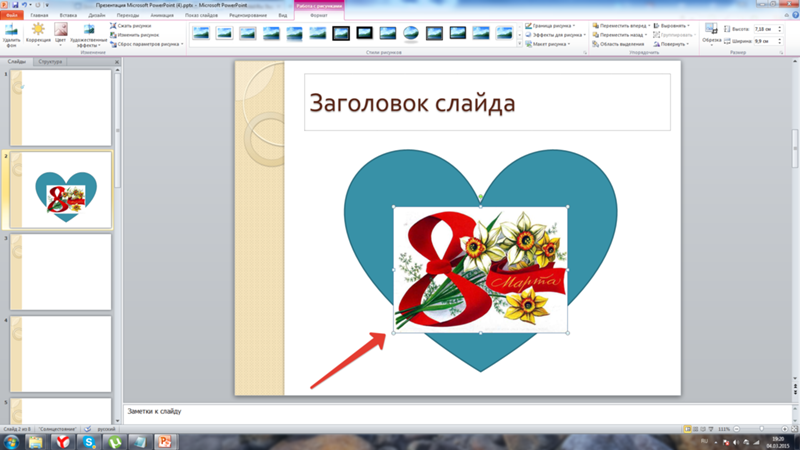The image size is (800, 450).
Task: Open the Выровнять align dropdown
Action: tap(671, 26)
